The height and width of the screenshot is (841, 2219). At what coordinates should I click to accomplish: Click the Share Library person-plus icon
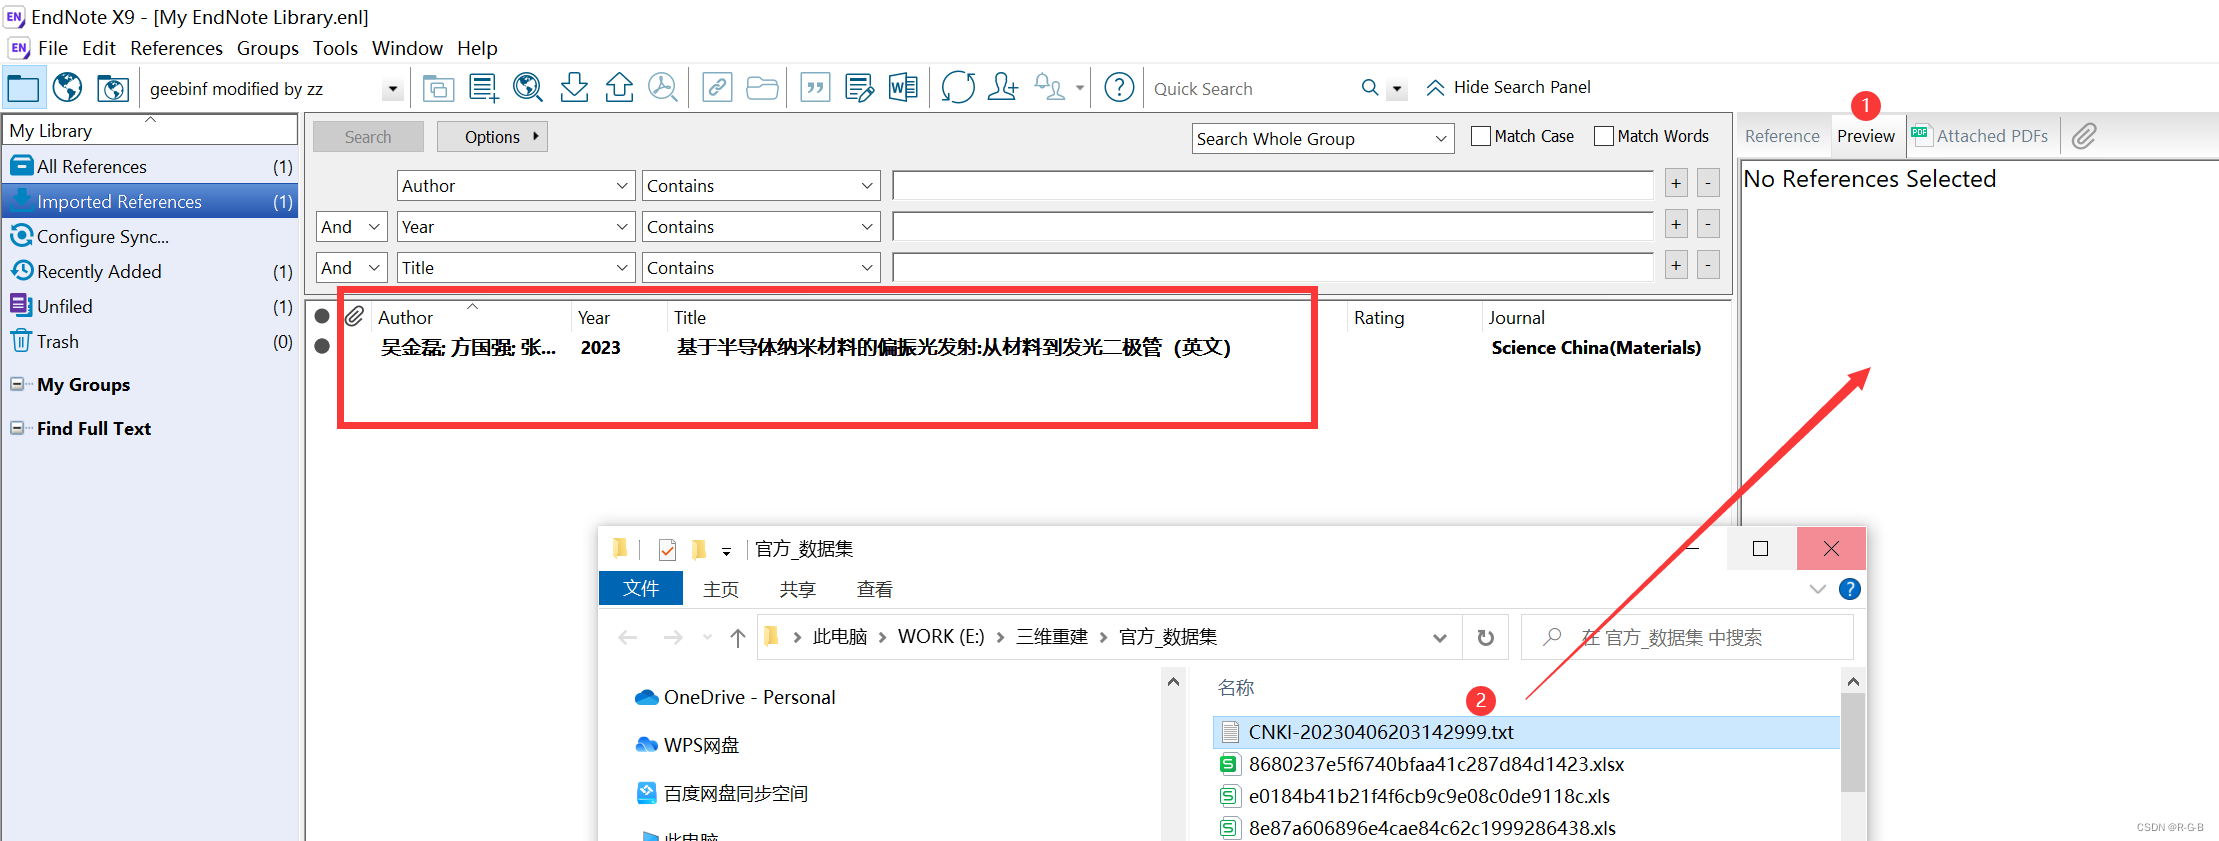tap(1003, 87)
